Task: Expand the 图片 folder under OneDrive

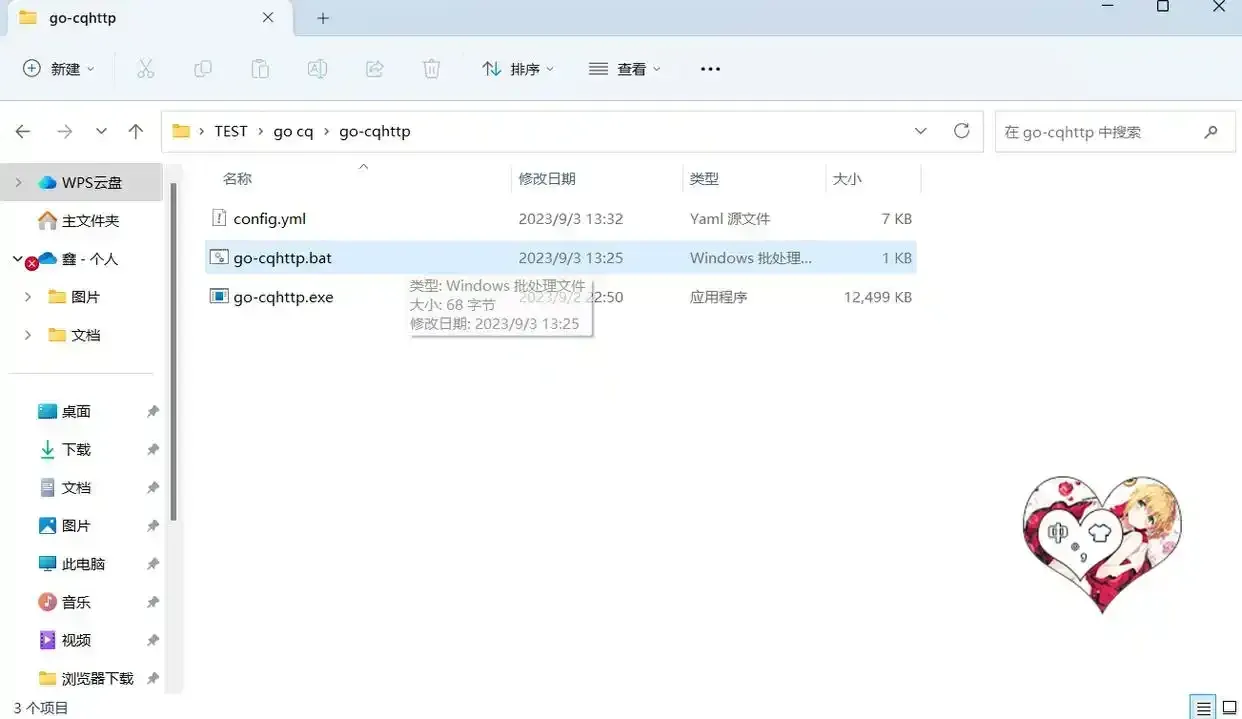Action: [28, 297]
